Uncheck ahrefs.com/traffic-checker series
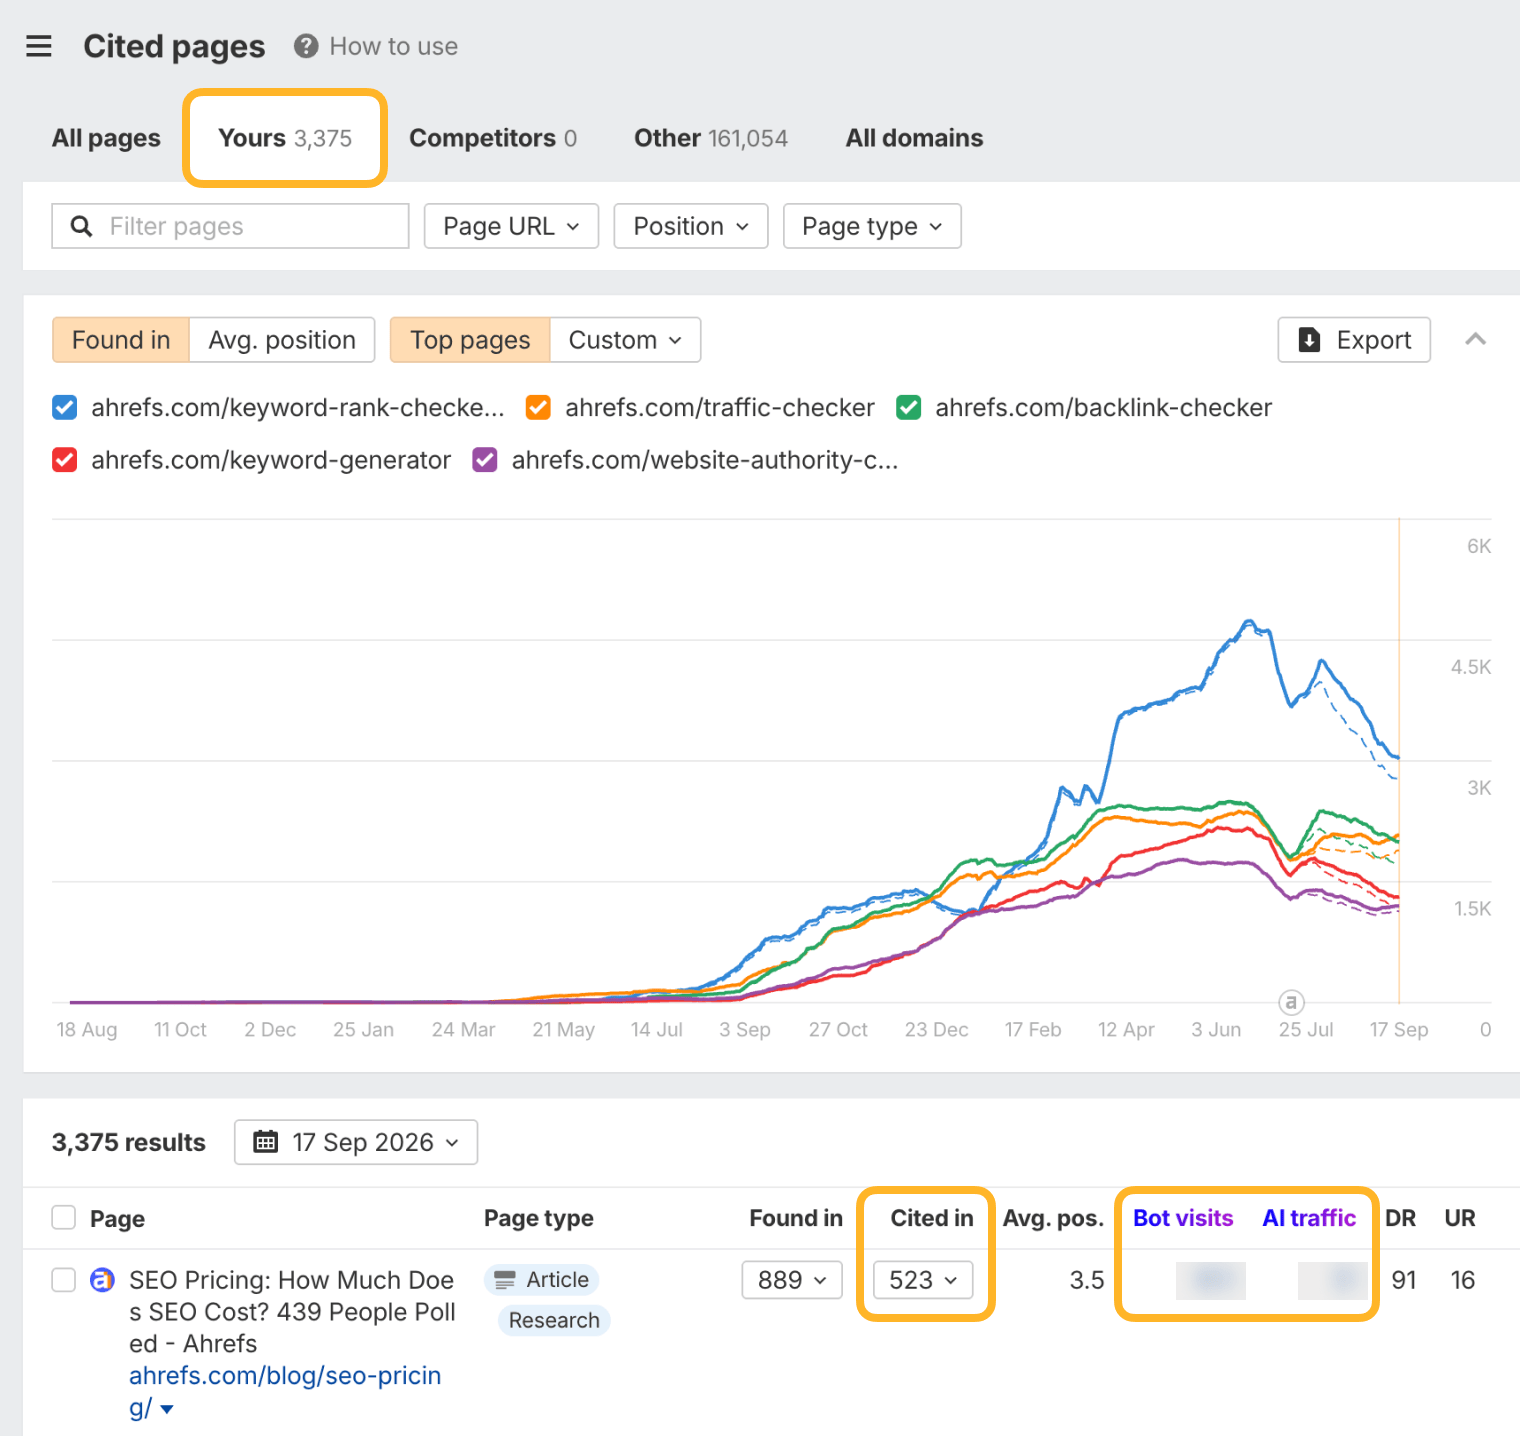The height and width of the screenshot is (1436, 1520). [x=538, y=407]
